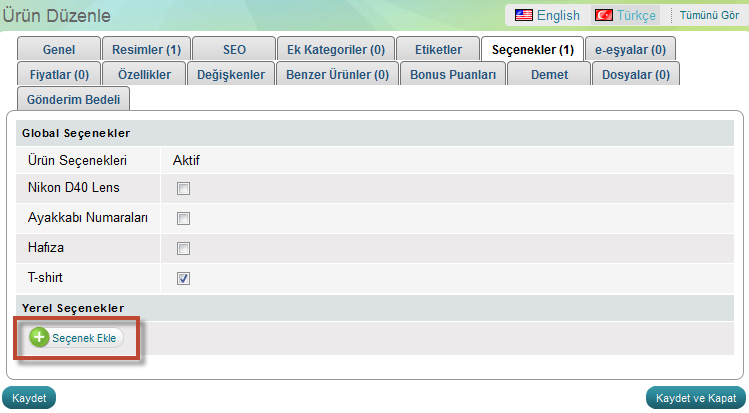Select the Ek Kategoriler (0) tab
749x413 pixels.
click(x=335, y=49)
